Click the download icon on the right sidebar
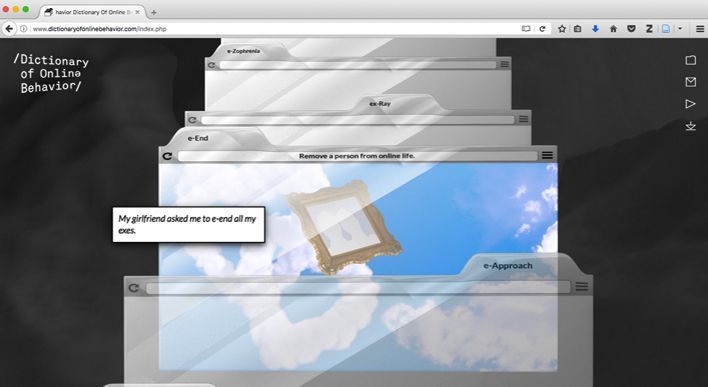This screenshot has width=708, height=387. 690,126
